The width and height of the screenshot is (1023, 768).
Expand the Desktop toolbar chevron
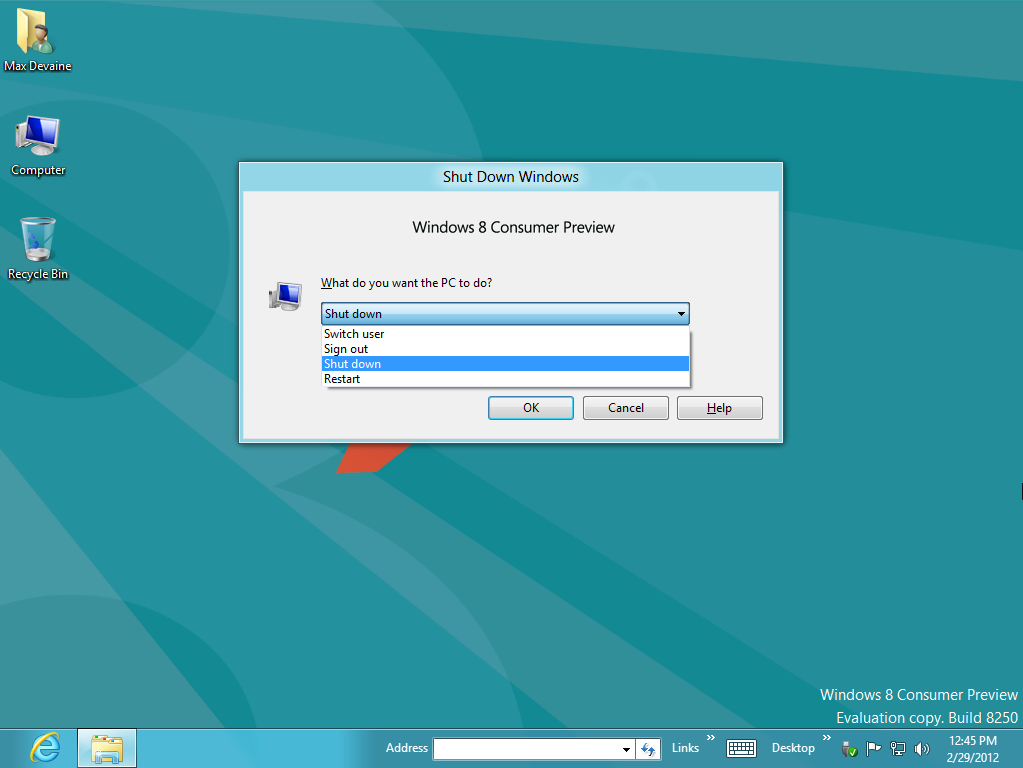827,737
